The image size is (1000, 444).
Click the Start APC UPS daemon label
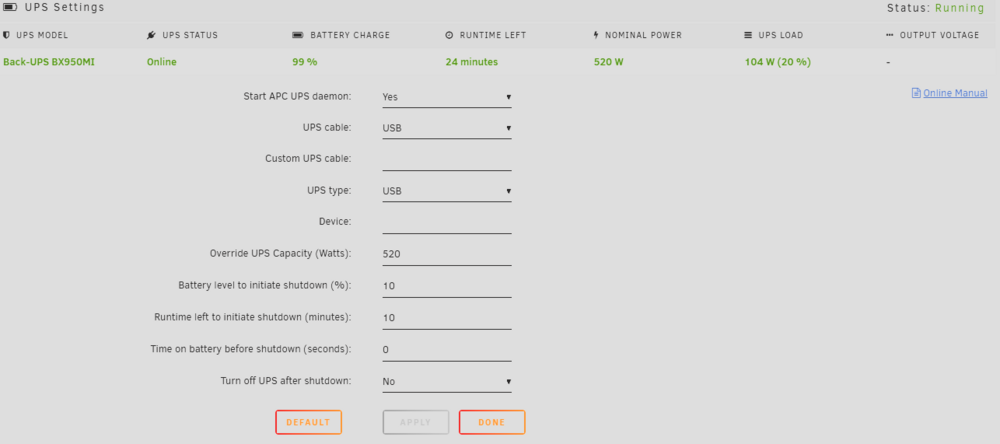[x=297, y=96]
